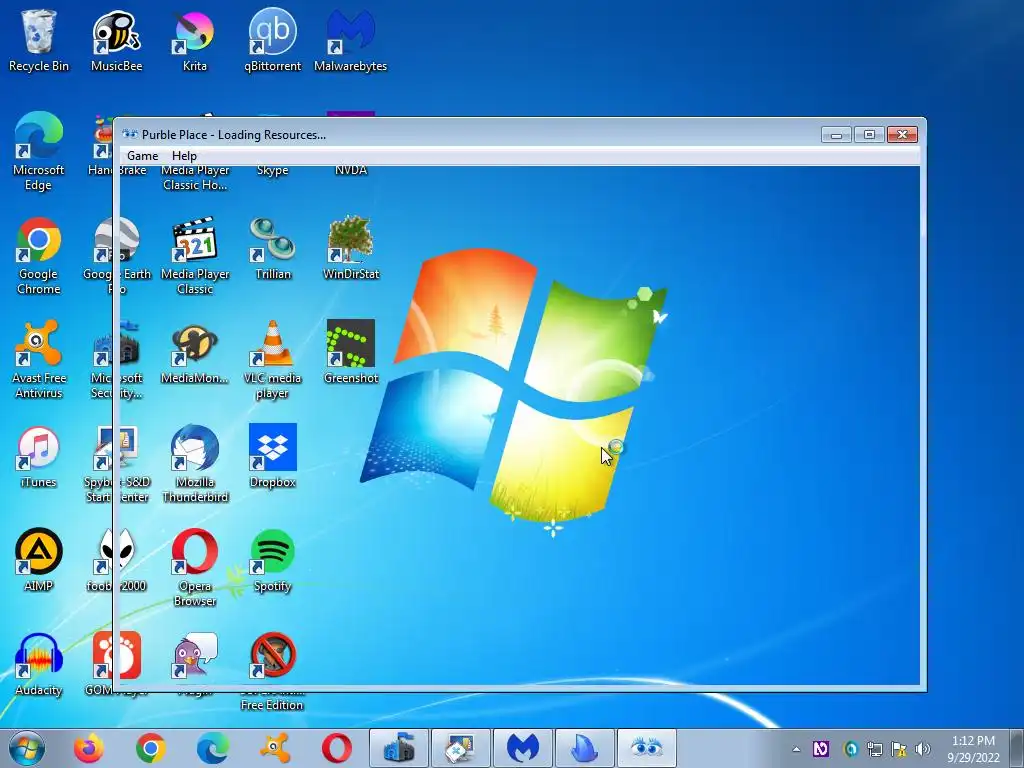Open the Game menu in Purble Place
Screen dimensions: 1024x768
tap(142, 155)
